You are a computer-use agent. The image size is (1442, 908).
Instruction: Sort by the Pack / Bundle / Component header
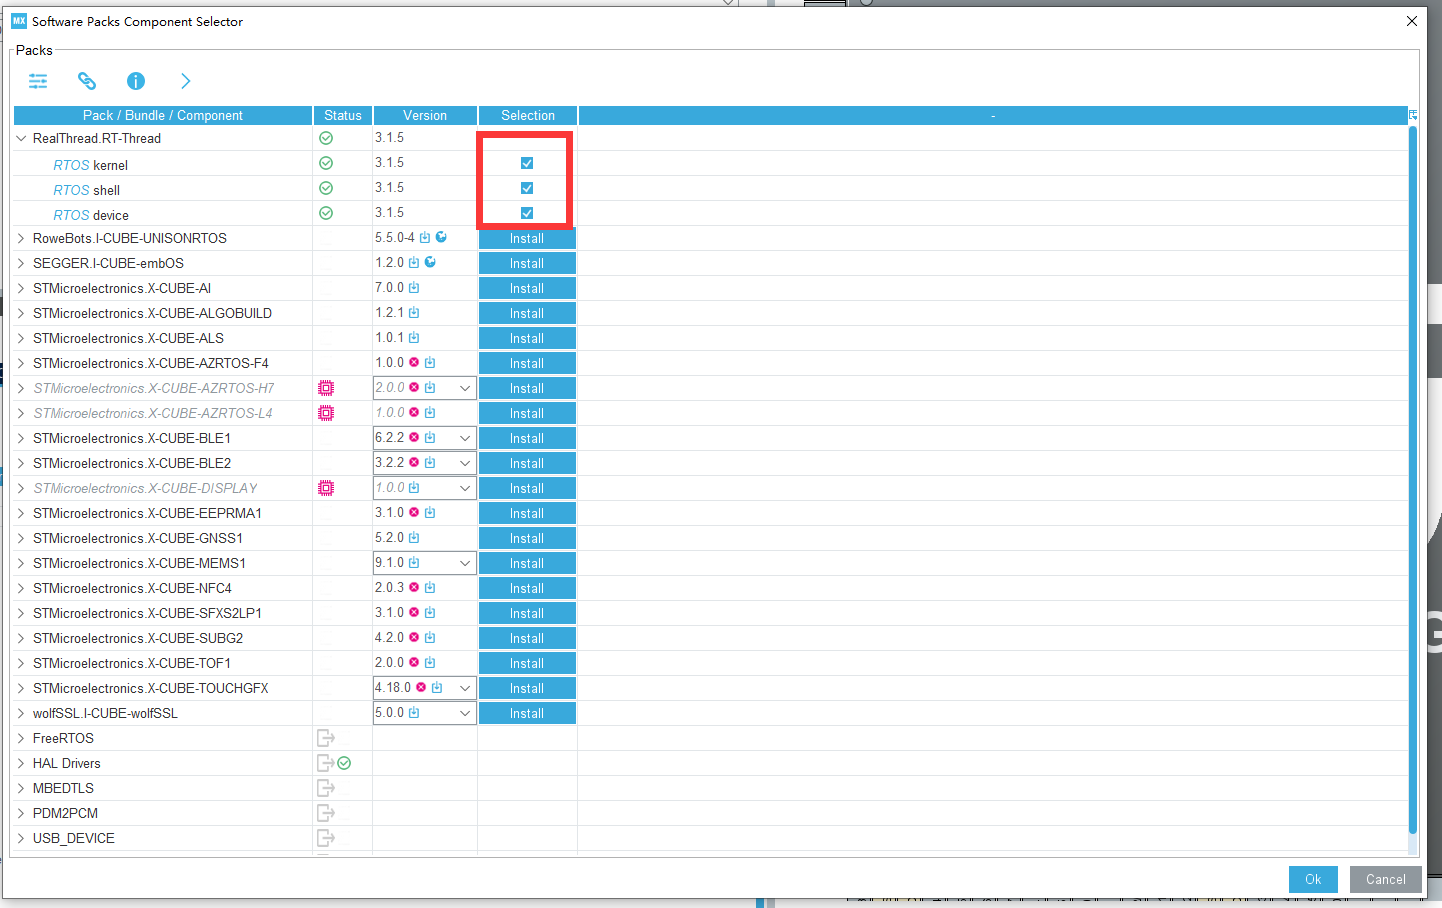pos(163,115)
